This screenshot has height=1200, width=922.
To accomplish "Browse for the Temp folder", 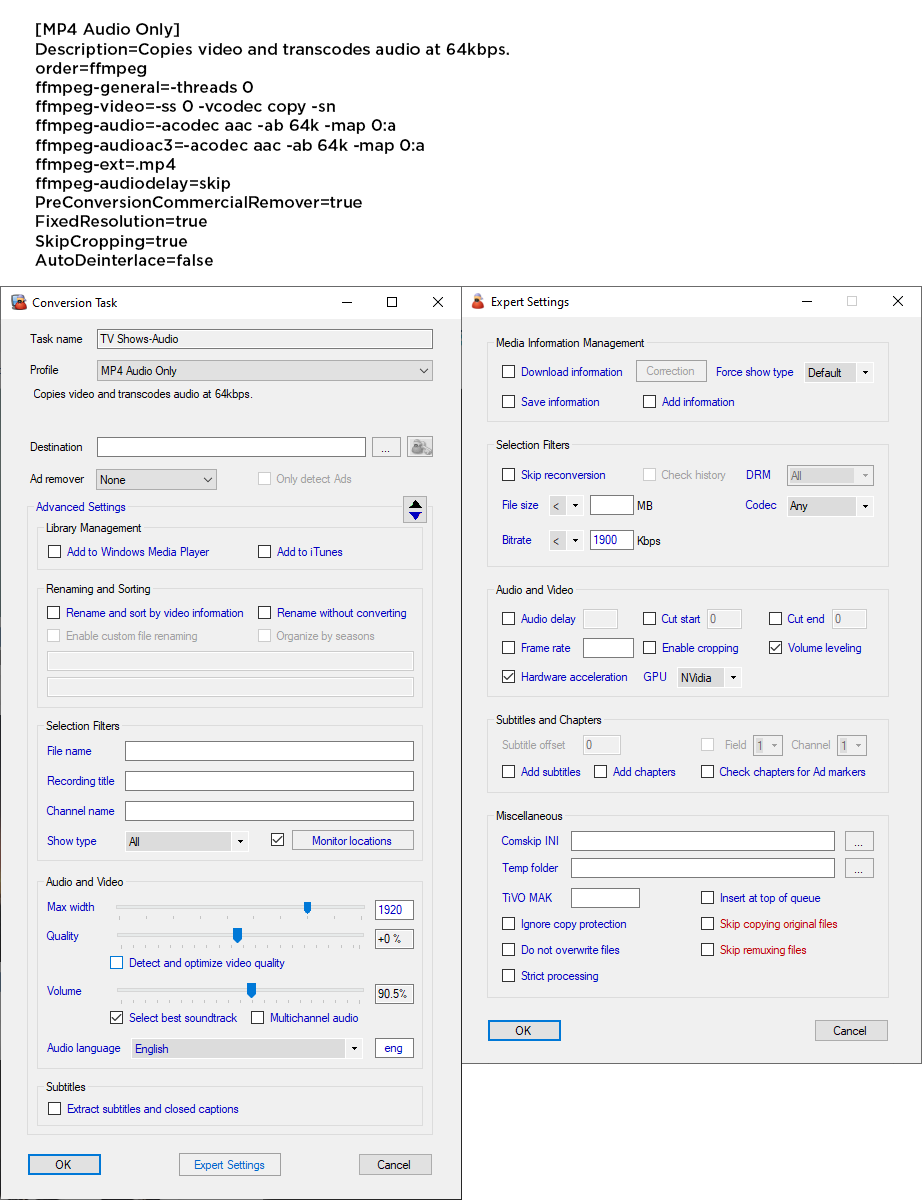I will tap(859, 868).
